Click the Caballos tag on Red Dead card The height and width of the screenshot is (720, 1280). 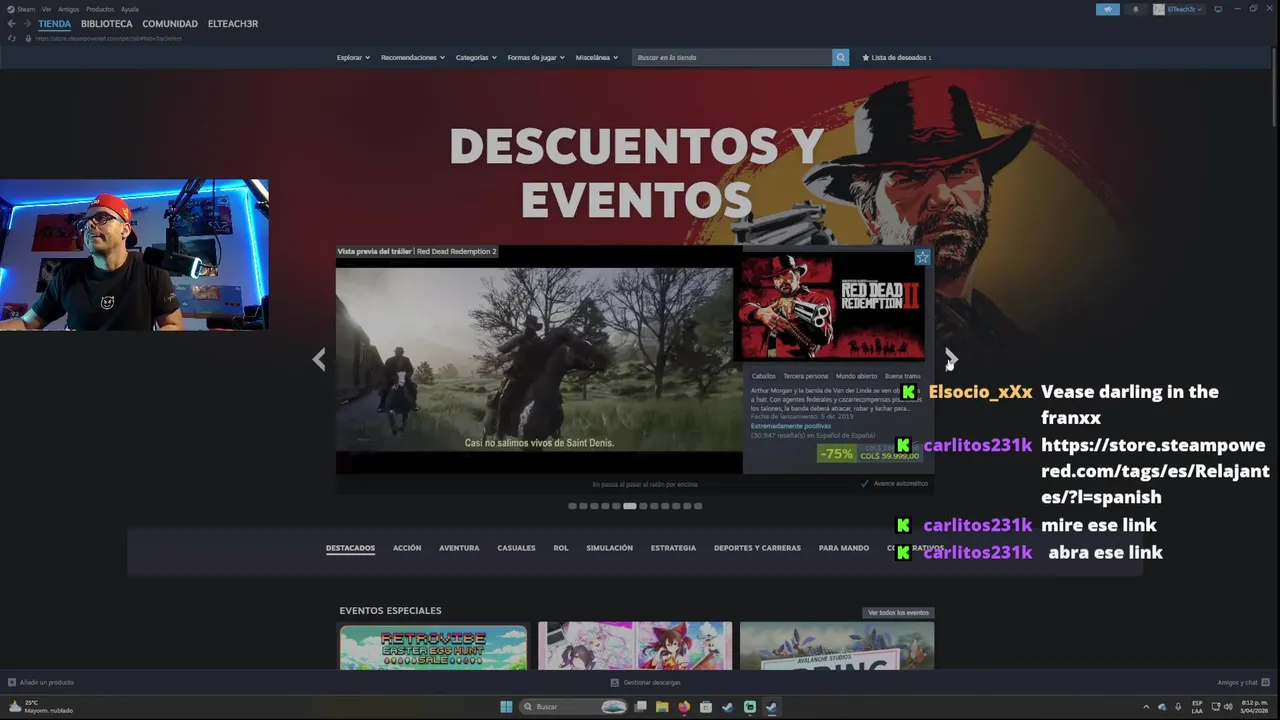pos(764,376)
